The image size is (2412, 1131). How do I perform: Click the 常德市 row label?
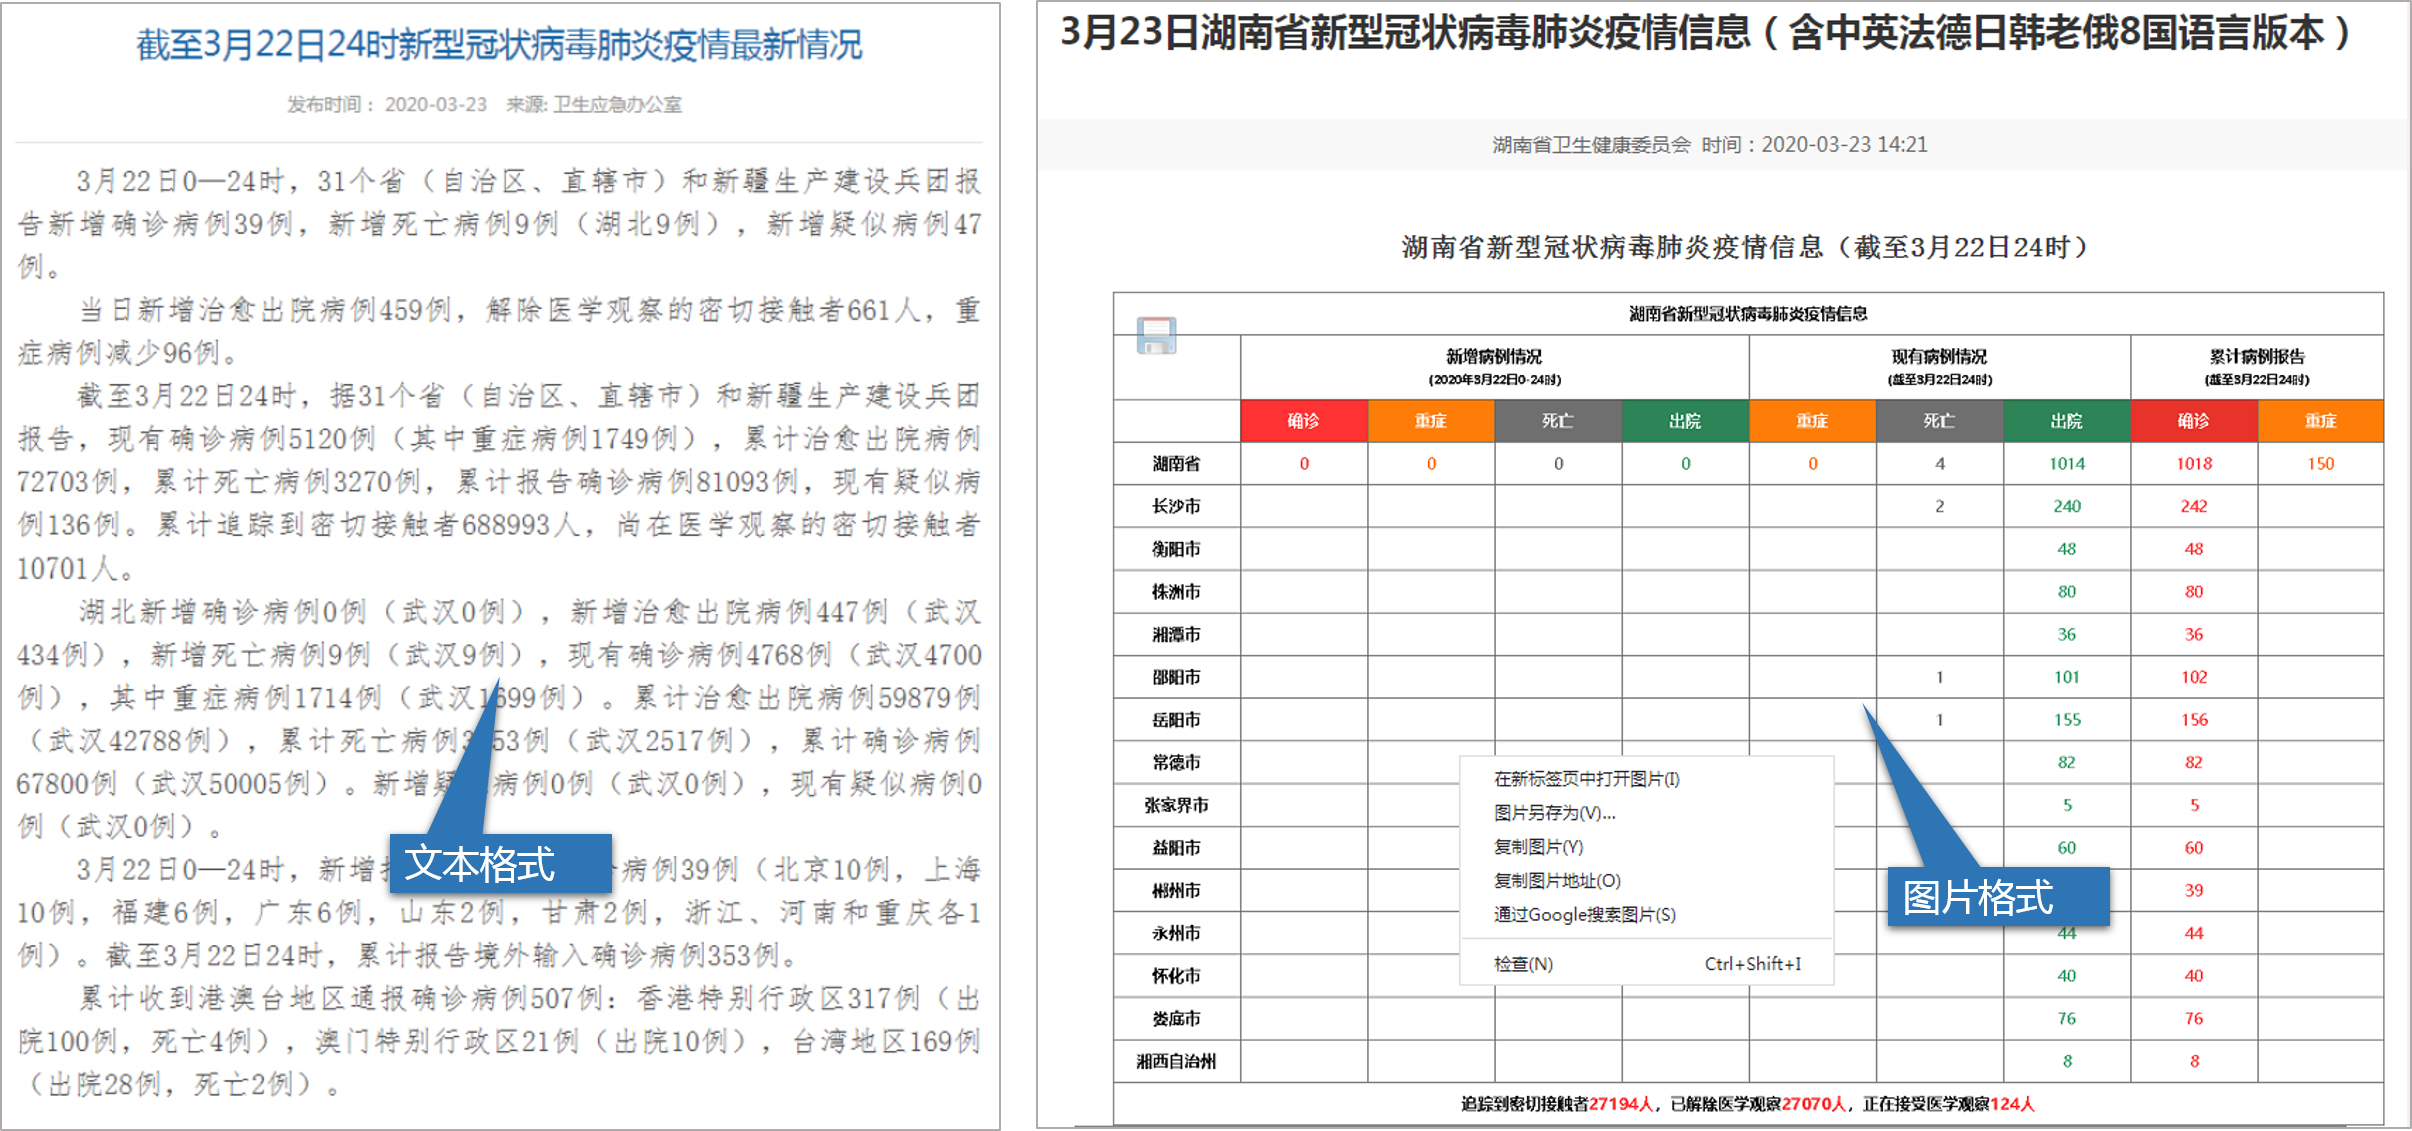point(1177,763)
